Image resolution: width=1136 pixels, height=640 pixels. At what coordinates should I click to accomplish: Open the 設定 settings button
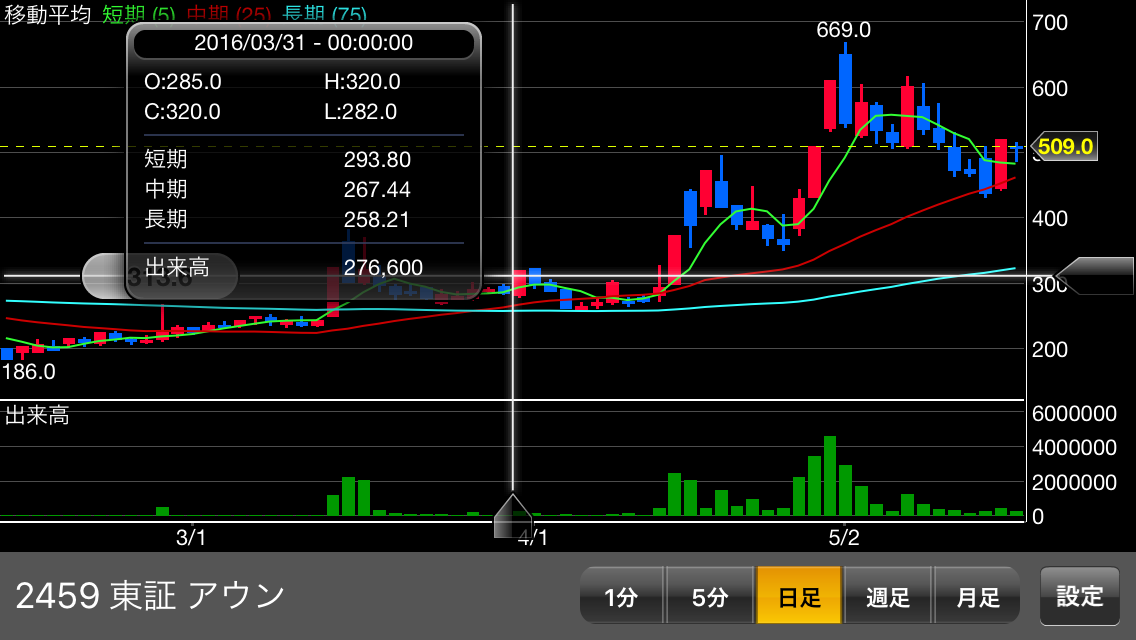click(1079, 596)
